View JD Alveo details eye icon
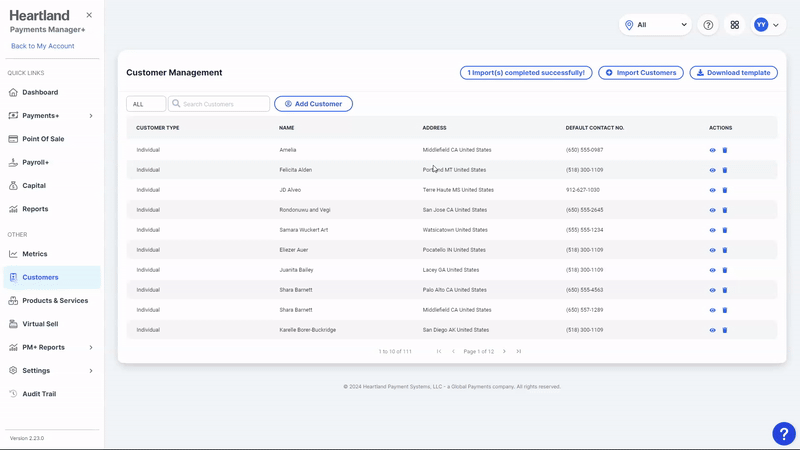This screenshot has width=800, height=450. coord(712,190)
